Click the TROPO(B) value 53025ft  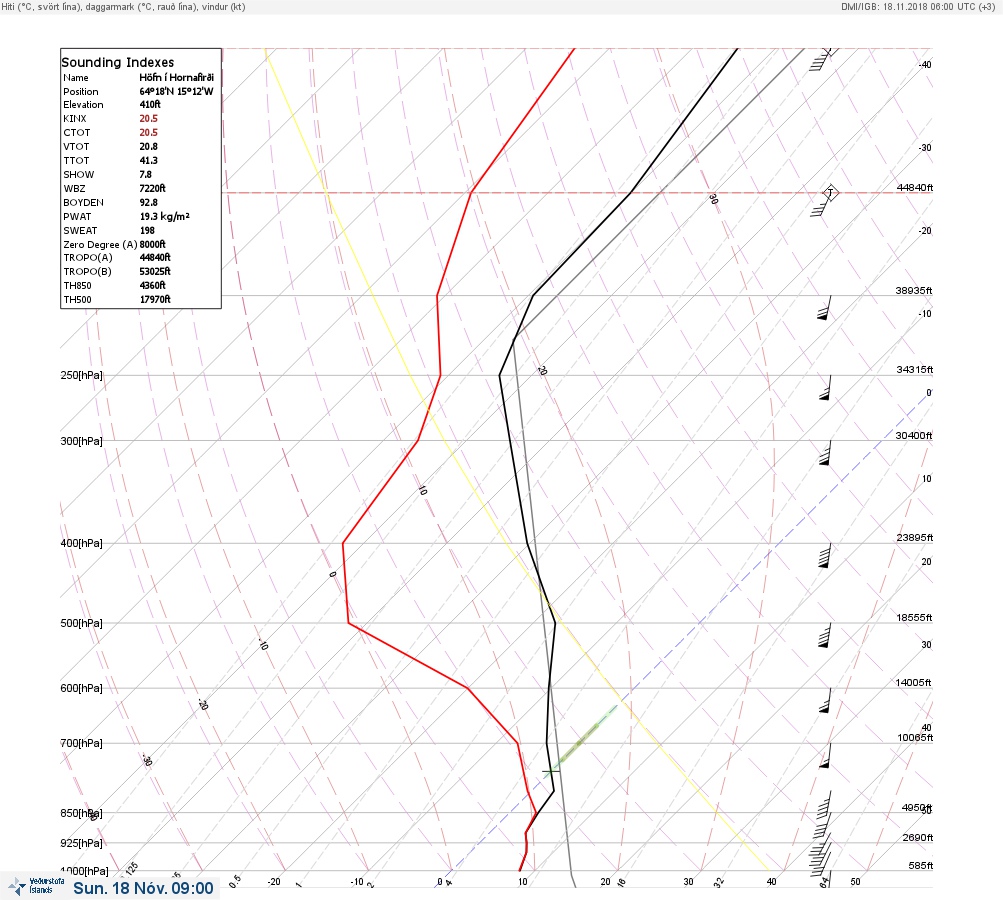(x=155, y=272)
